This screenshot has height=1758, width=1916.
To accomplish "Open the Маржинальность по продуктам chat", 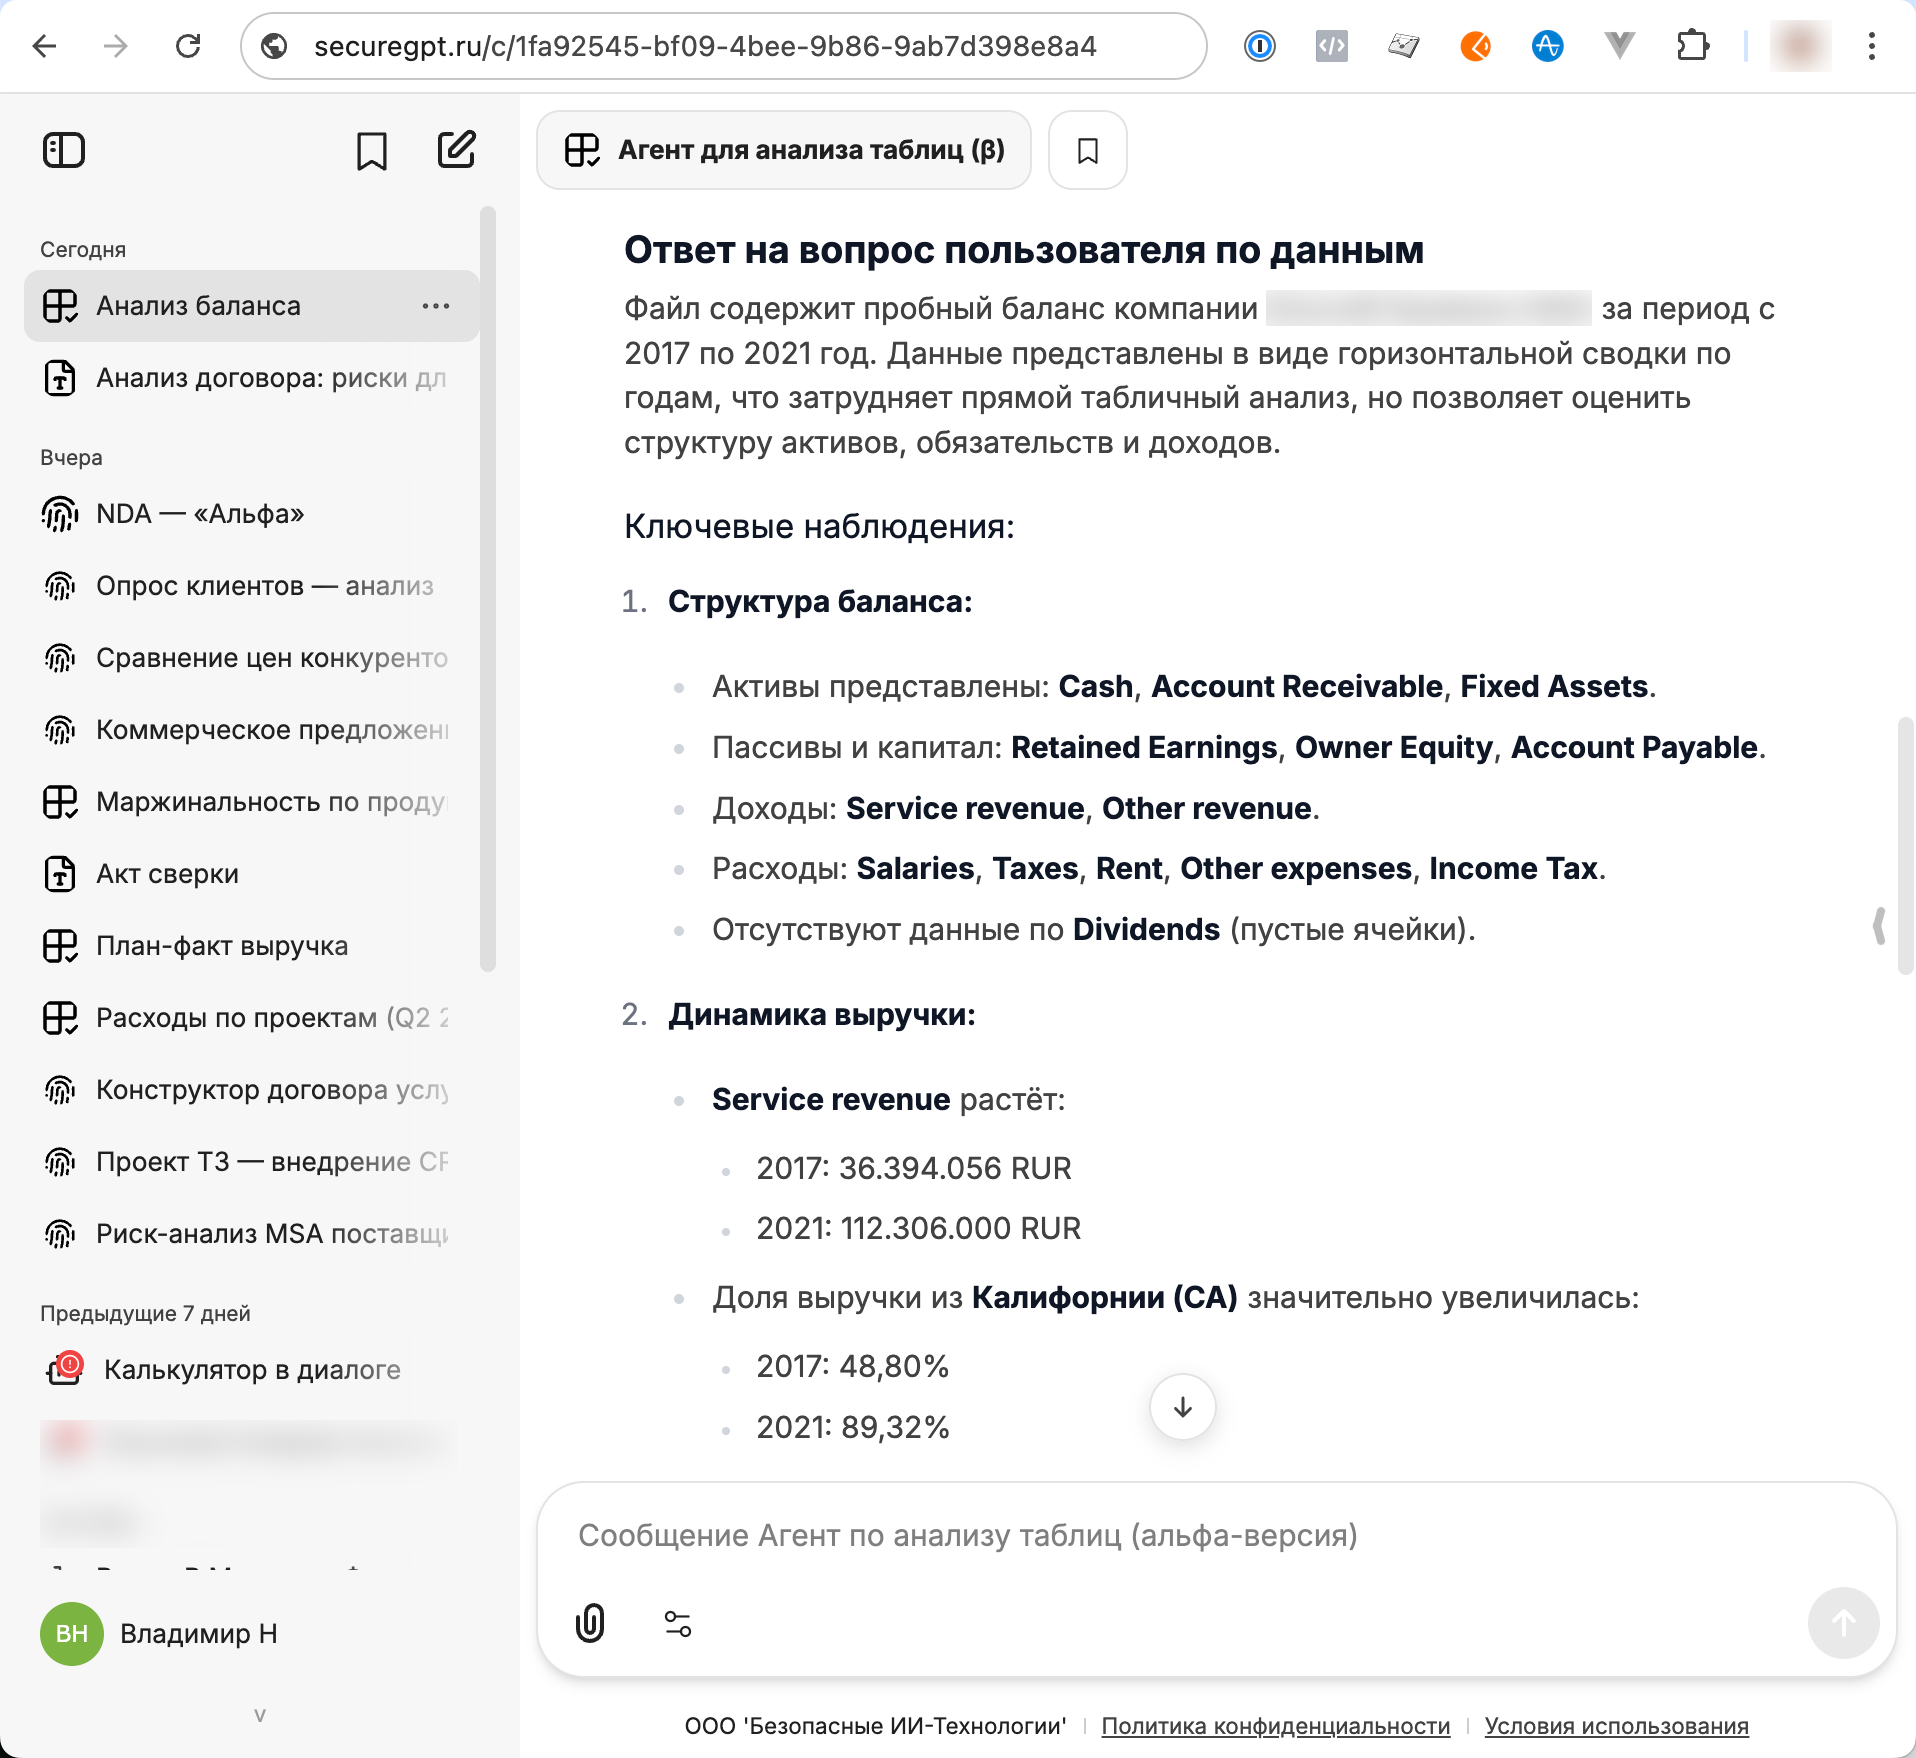I will point(250,802).
